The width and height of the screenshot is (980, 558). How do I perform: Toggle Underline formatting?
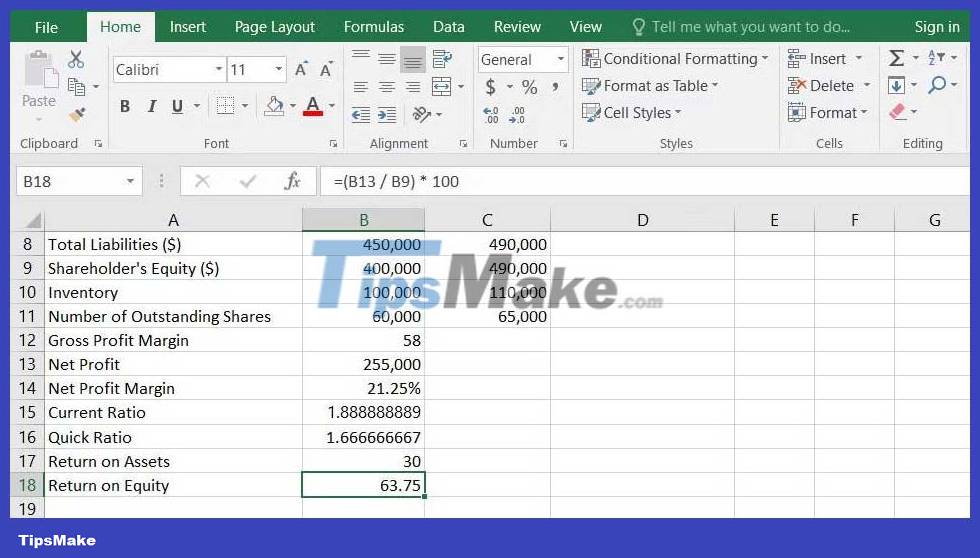(x=178, y=106)
